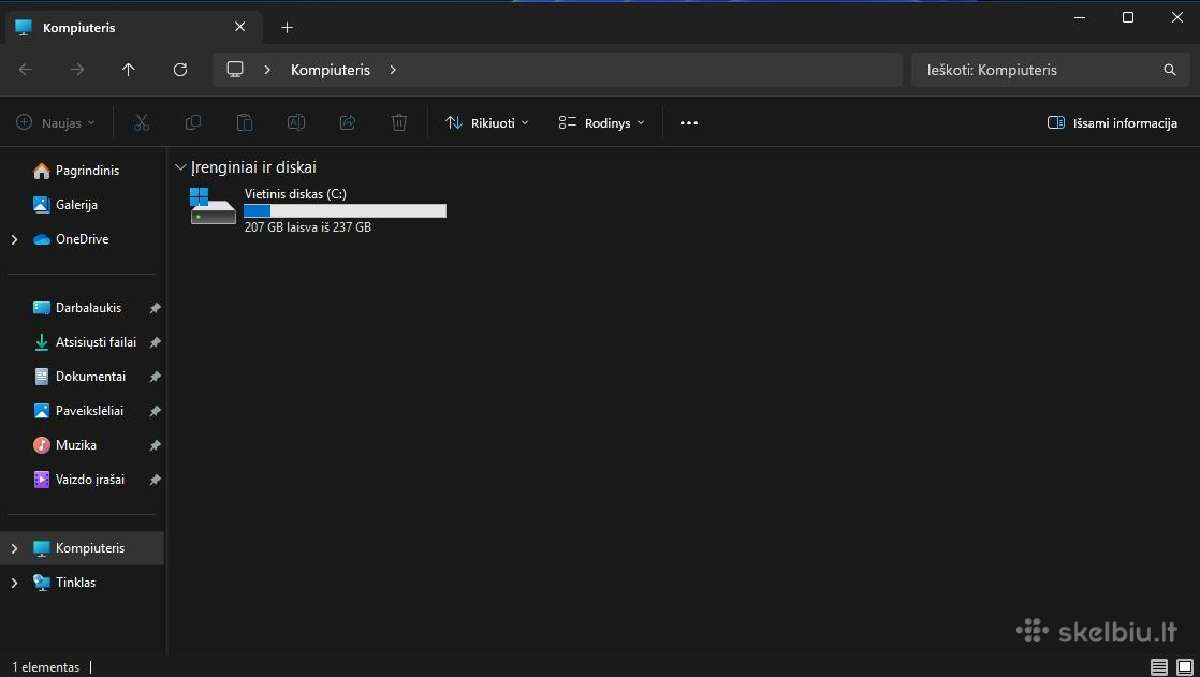Refresh the Kompiuteris view

[180, 69]
